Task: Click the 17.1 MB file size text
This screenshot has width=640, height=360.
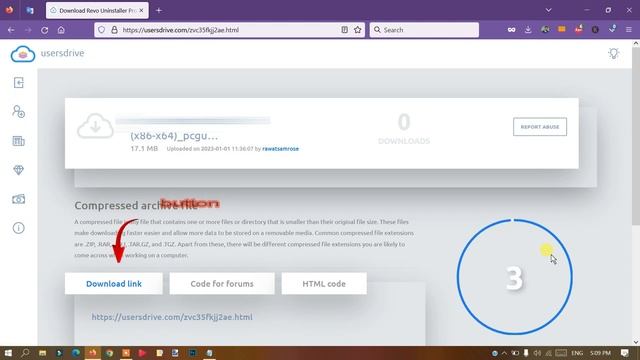Action: (144, 149)
